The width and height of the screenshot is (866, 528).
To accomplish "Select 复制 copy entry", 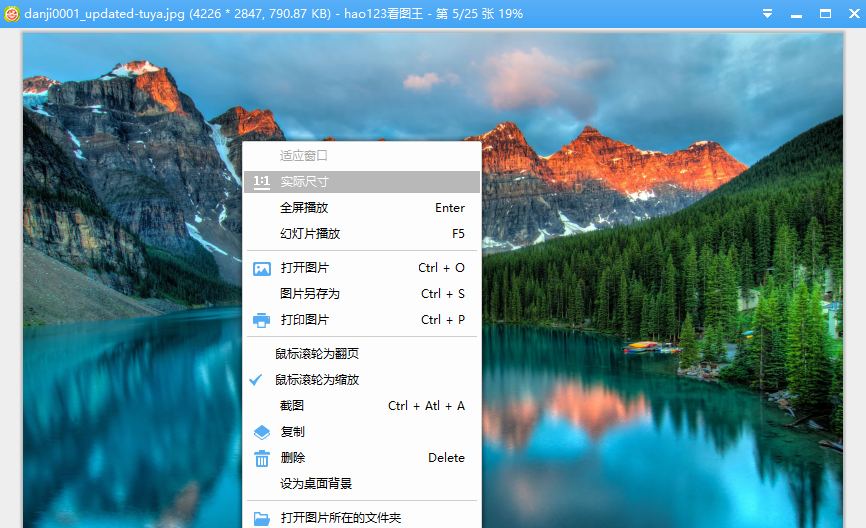I will click(362, 431).
